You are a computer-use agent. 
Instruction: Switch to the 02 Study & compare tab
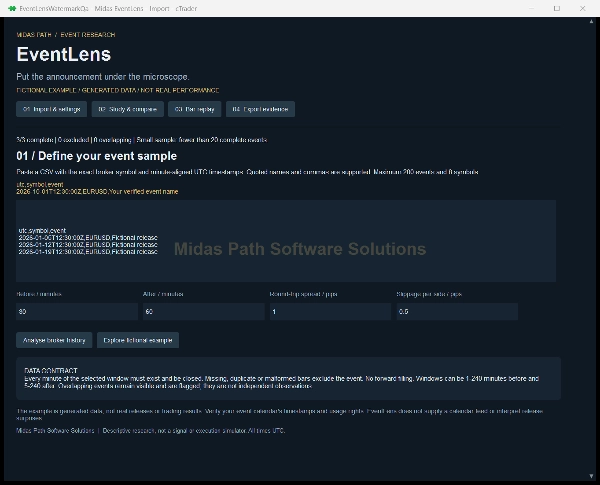tap(127, 109)
